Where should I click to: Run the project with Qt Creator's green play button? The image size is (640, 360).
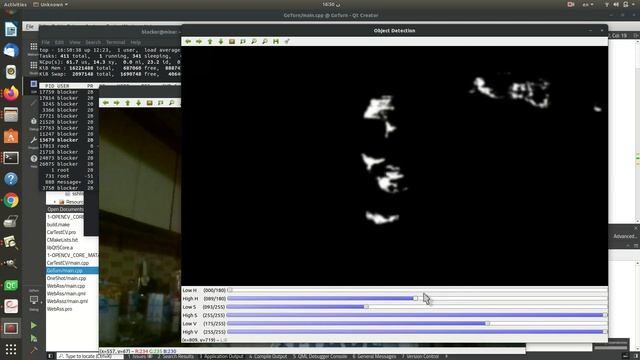pyautogui.click(x=33, y=325)
